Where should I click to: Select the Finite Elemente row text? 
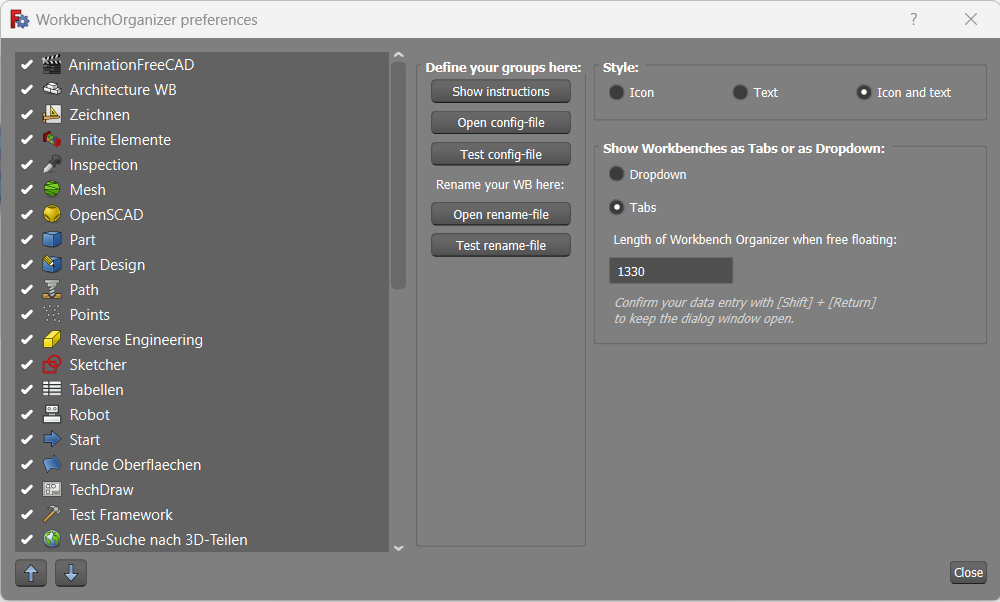[120, 139]
